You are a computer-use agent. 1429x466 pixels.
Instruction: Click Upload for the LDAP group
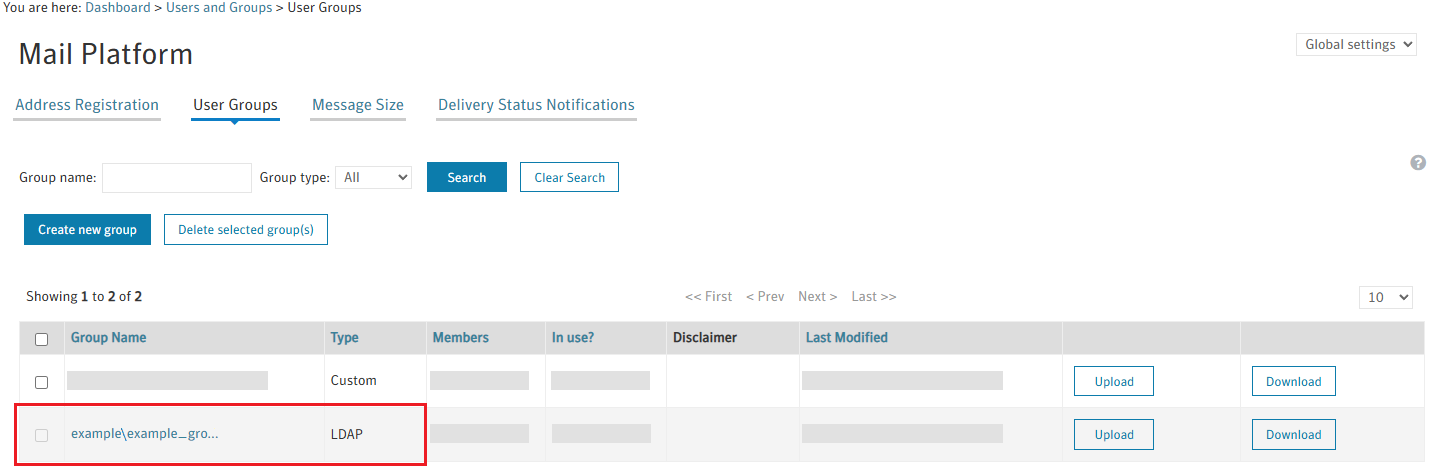pyautogui.click(x=1113, y=435)
